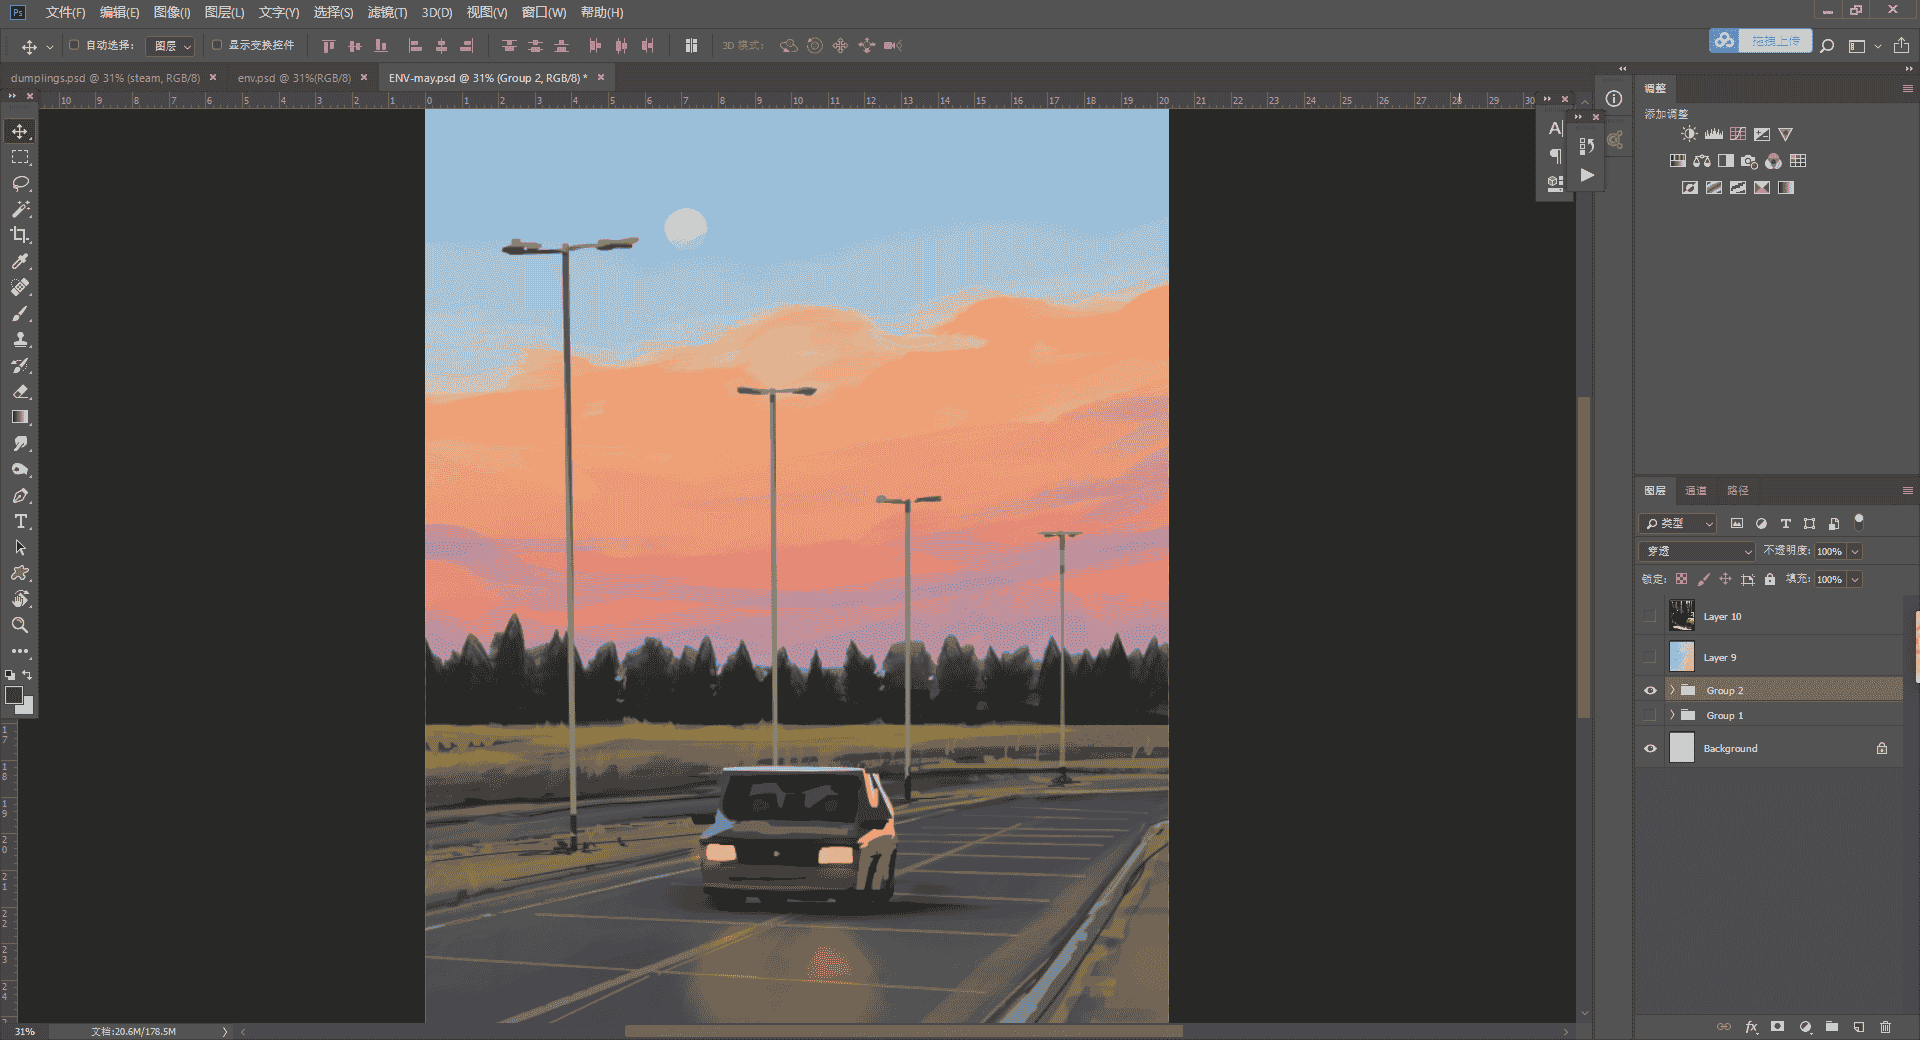
Task: Enable show transform controls checkbox
Action: [217, 45]
